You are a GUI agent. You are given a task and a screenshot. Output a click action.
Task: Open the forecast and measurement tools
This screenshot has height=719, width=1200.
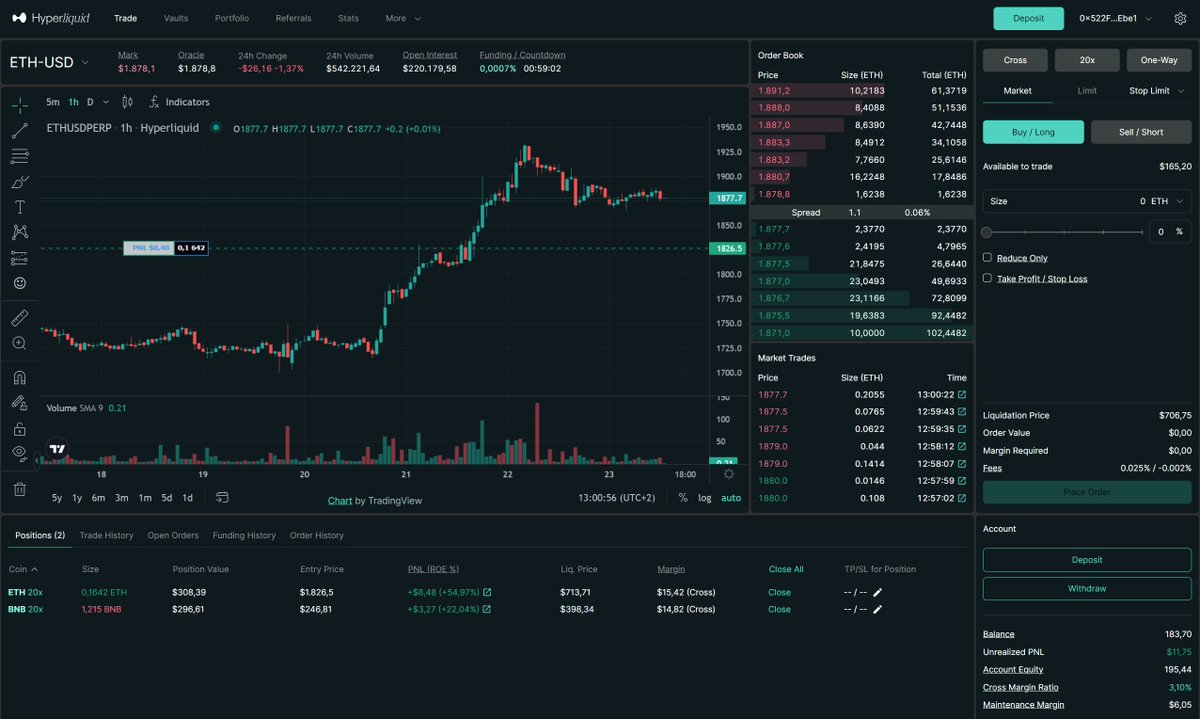19,258
